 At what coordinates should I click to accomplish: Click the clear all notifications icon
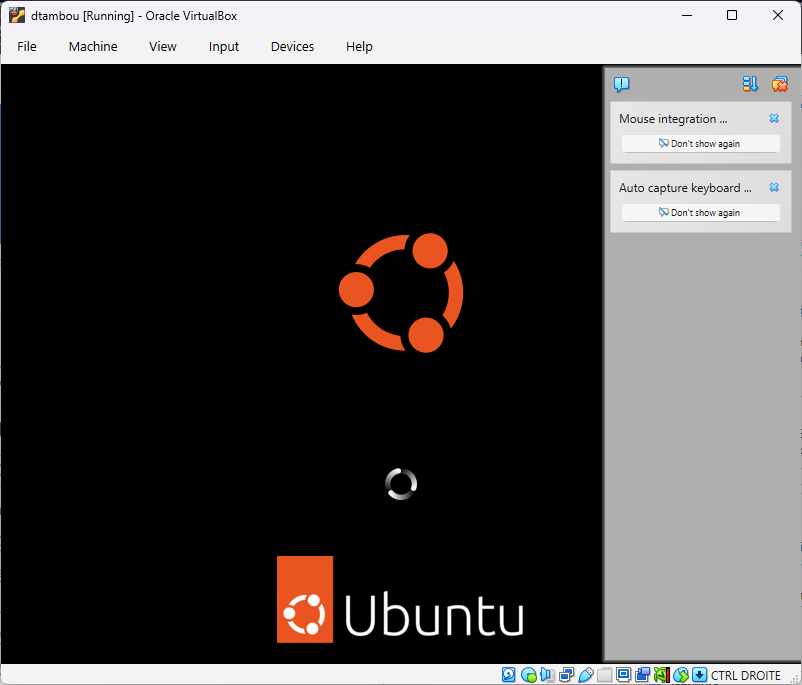[x=779, y=84]
